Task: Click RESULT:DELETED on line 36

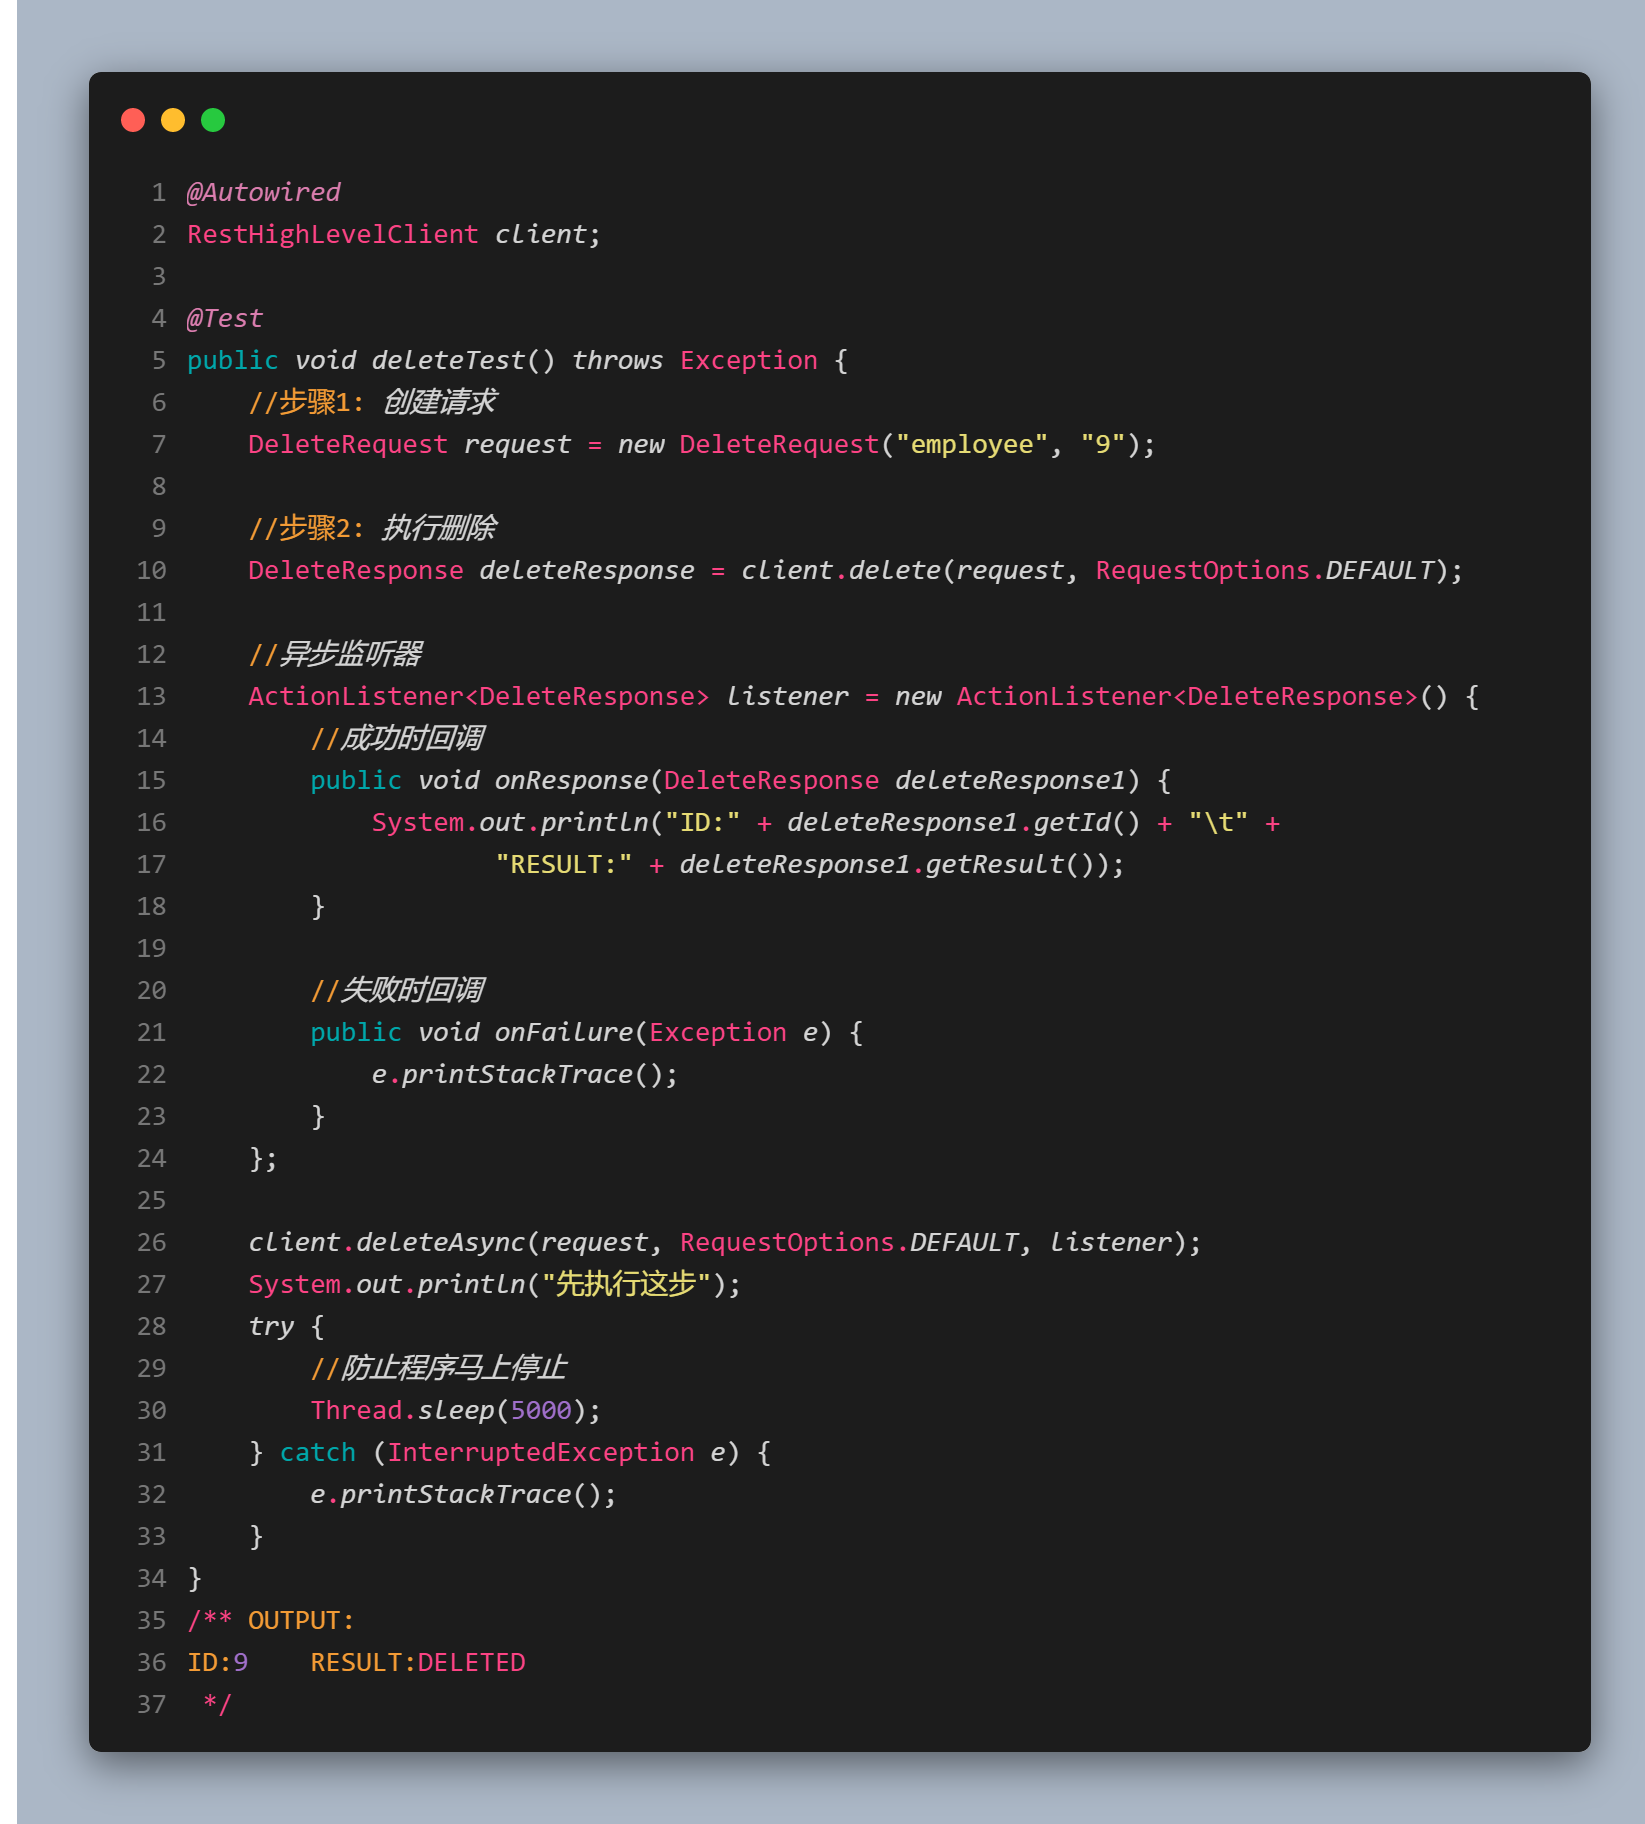Action: point(418,1662)
